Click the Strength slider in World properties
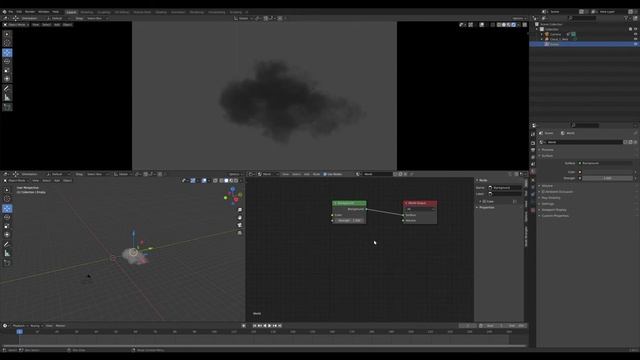640x360 pixels. coord(608,178)
